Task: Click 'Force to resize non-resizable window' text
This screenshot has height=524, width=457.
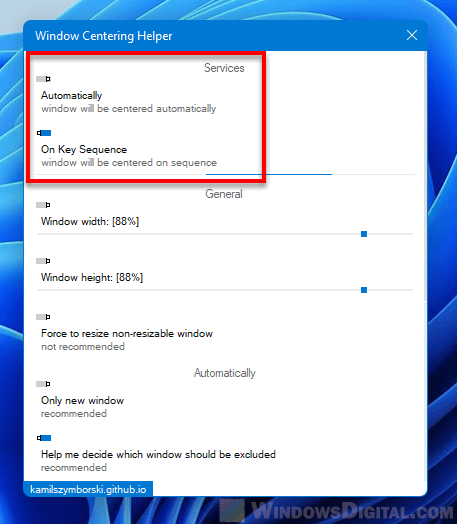Action: (127, 334)
